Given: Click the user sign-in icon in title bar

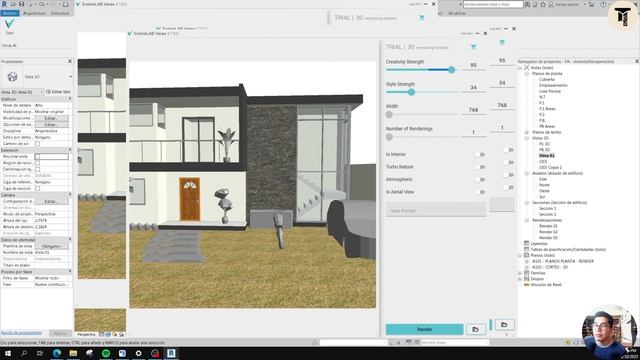Looking at the screenshot, I should (551, 4).
